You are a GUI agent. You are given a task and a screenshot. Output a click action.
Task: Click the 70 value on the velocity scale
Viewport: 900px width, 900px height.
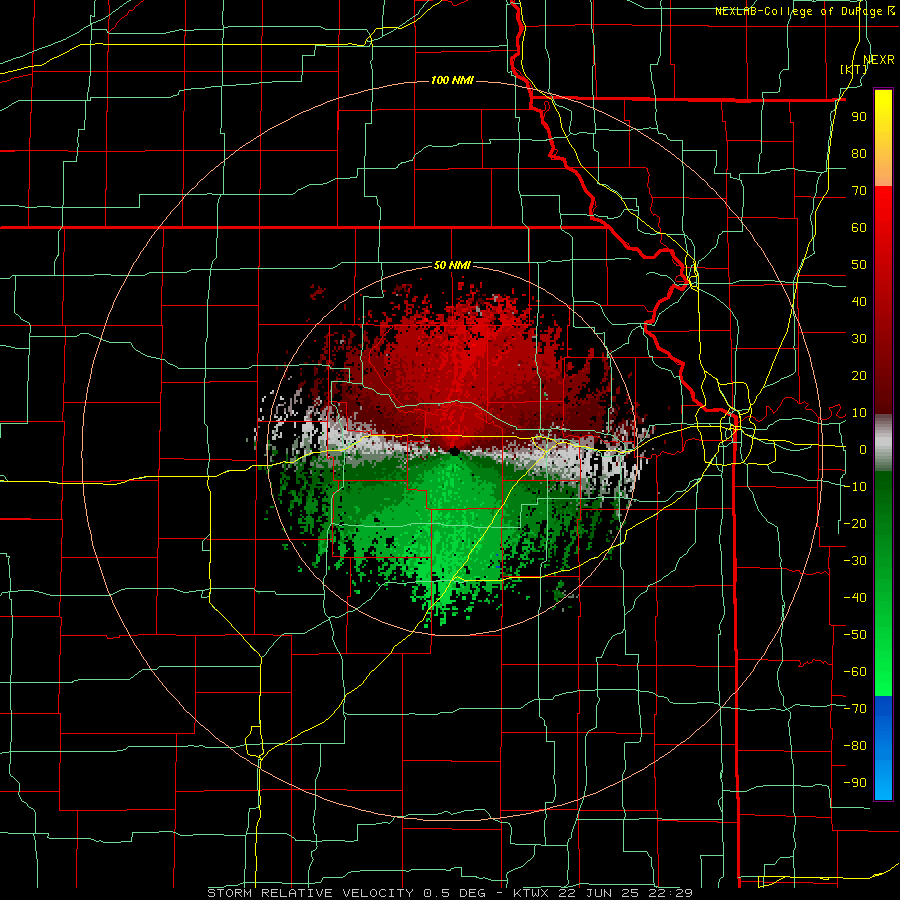(x=859, y=191)
